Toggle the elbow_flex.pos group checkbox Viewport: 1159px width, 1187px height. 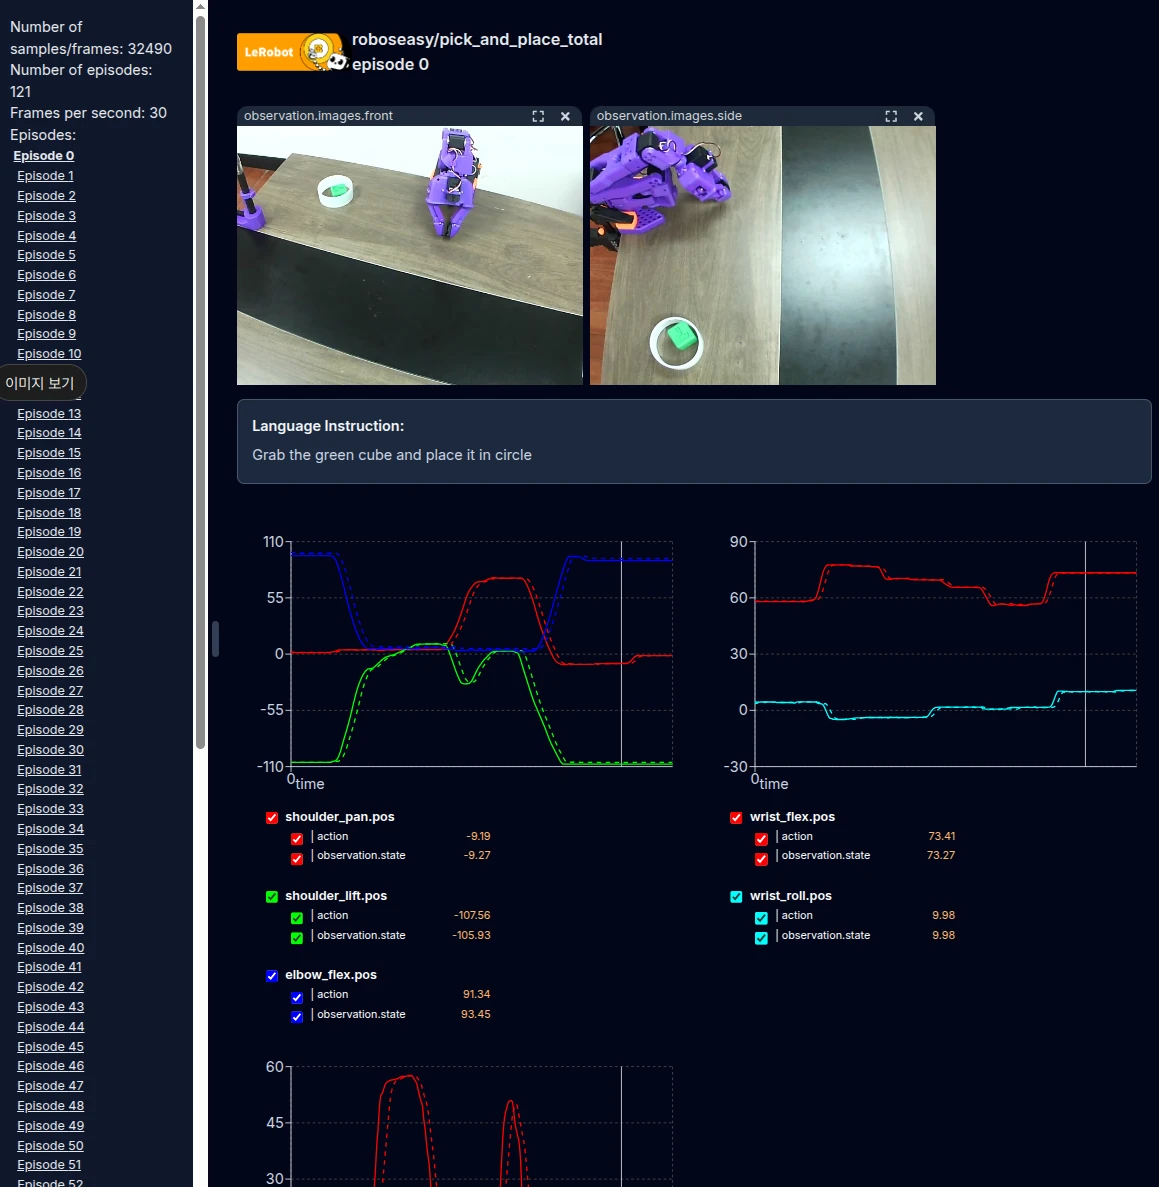click(x=272, y=976)
